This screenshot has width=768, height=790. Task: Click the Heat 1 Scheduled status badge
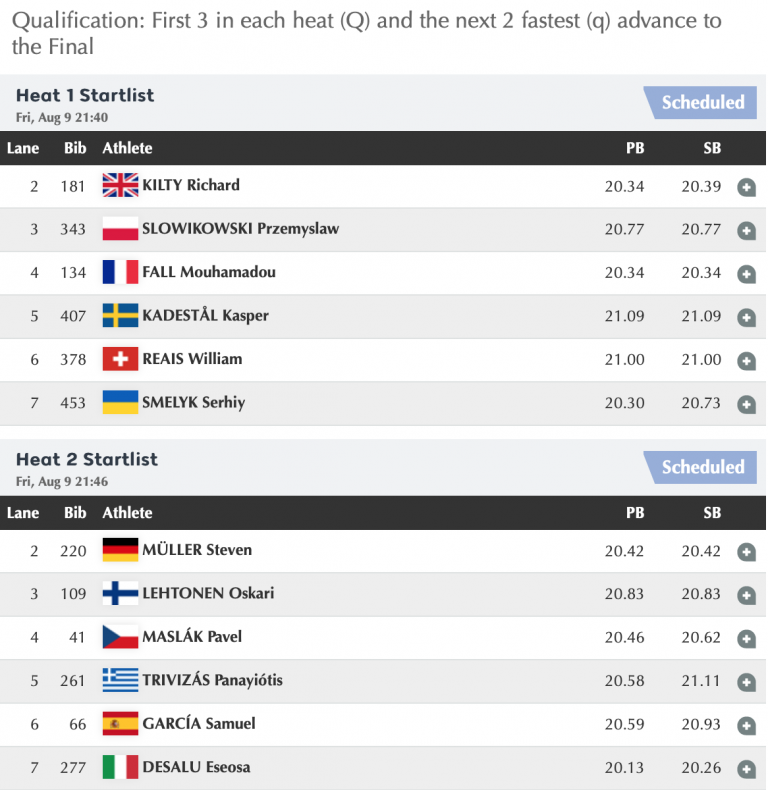[x=701, y=102]
